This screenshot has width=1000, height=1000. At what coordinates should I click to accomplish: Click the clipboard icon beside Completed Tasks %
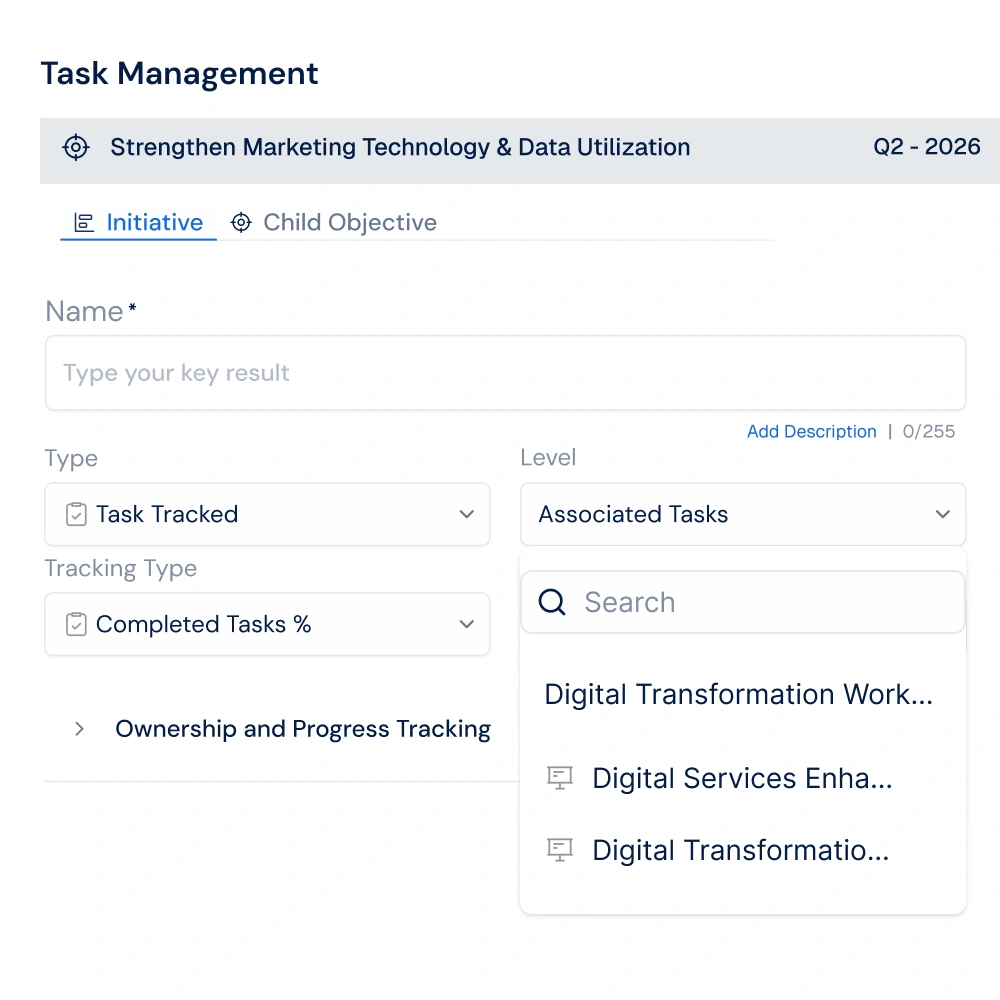point(76,624)
